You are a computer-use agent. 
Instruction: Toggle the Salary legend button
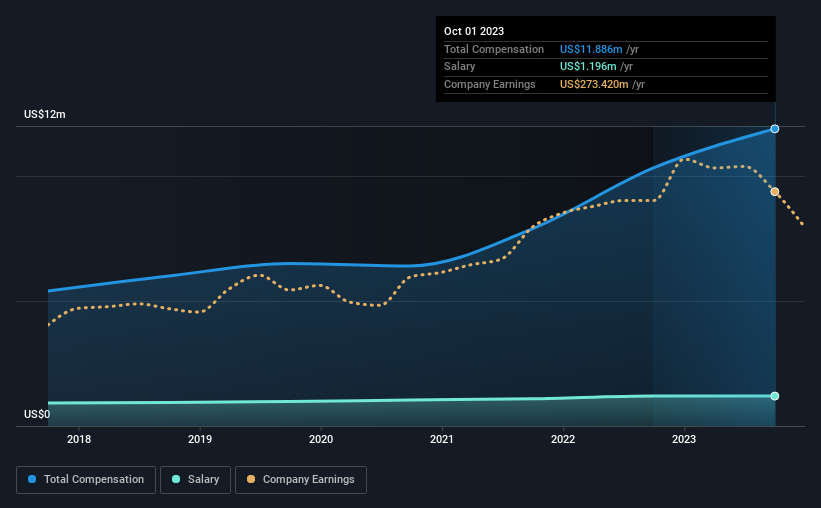[195, 480]
